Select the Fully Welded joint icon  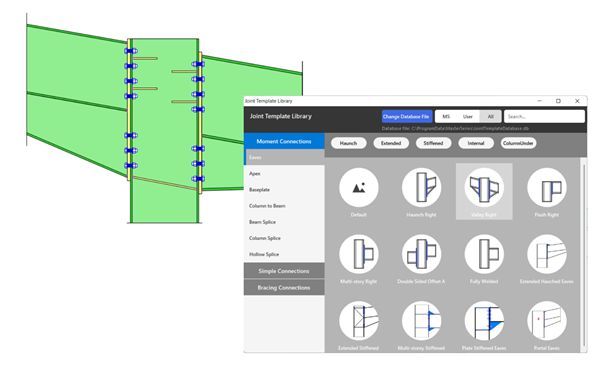pyautogui.click(x=484, y=254)
